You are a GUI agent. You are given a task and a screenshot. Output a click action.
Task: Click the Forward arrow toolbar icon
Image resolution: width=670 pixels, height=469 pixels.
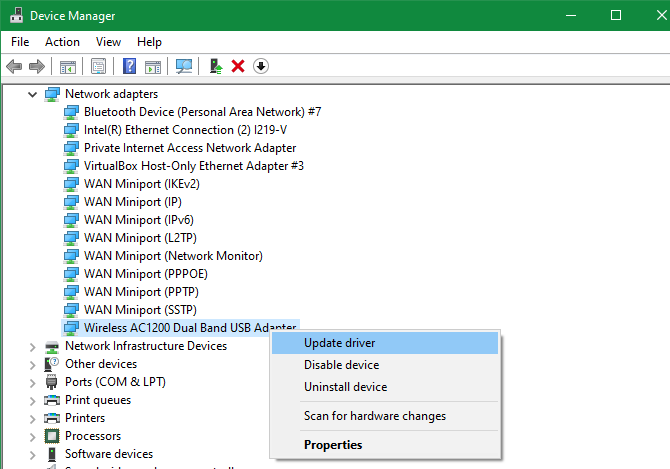tap(37, 66)
